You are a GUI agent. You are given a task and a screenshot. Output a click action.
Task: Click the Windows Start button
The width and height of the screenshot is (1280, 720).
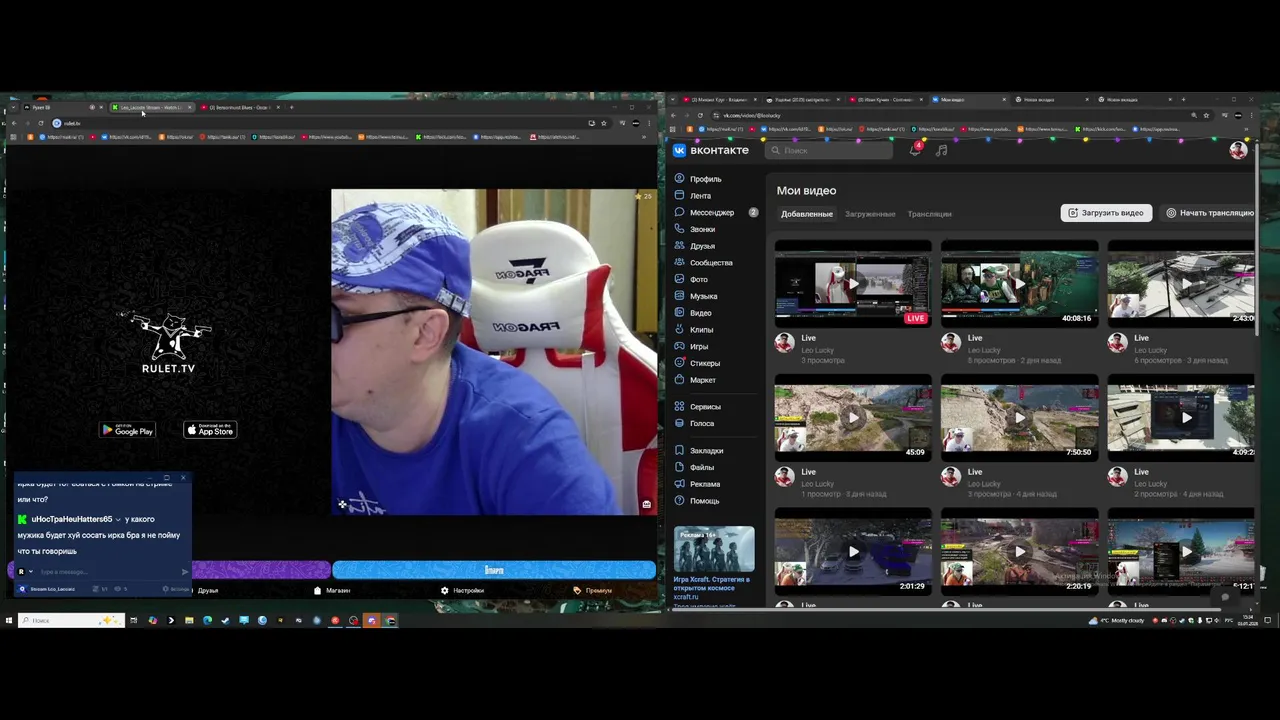click(x=8, y=621)
